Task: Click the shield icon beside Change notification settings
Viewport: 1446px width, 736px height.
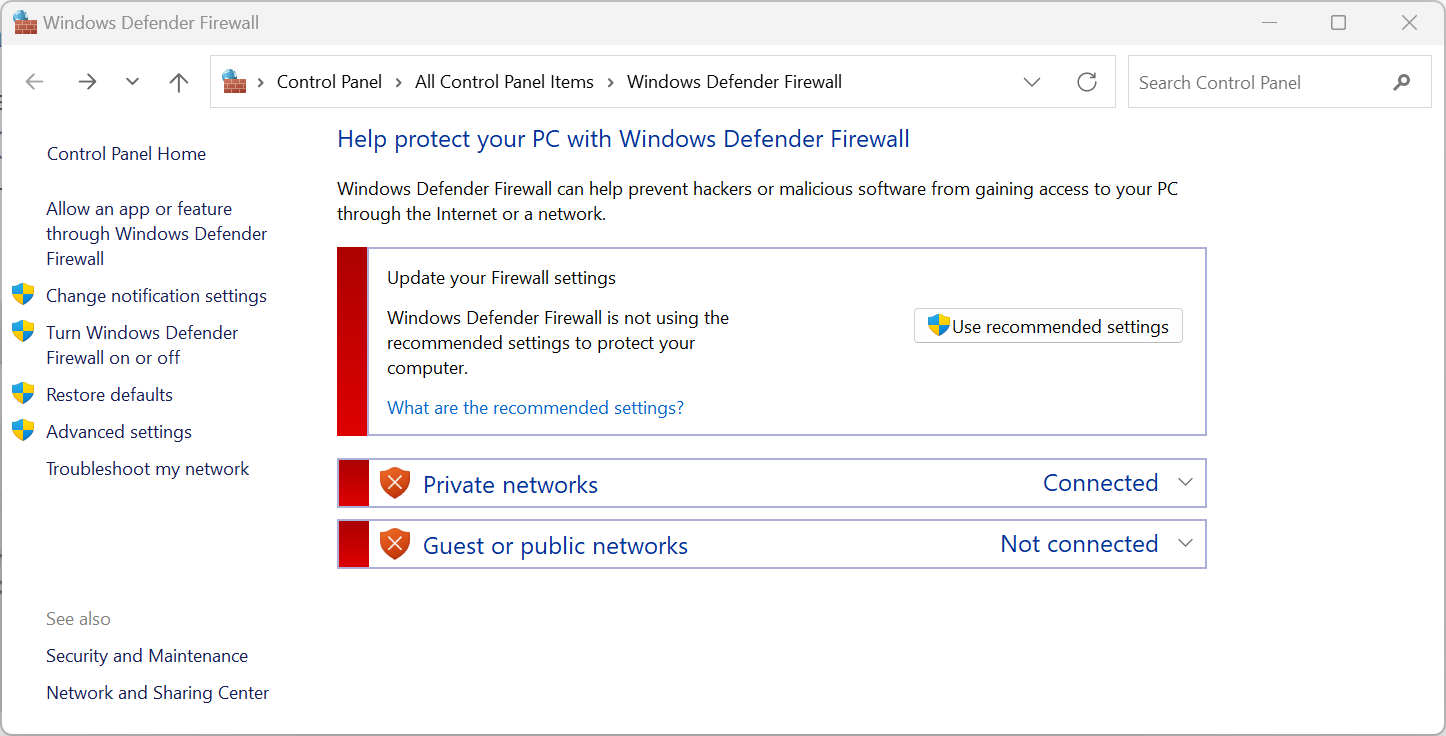Action: pos(22,295)
